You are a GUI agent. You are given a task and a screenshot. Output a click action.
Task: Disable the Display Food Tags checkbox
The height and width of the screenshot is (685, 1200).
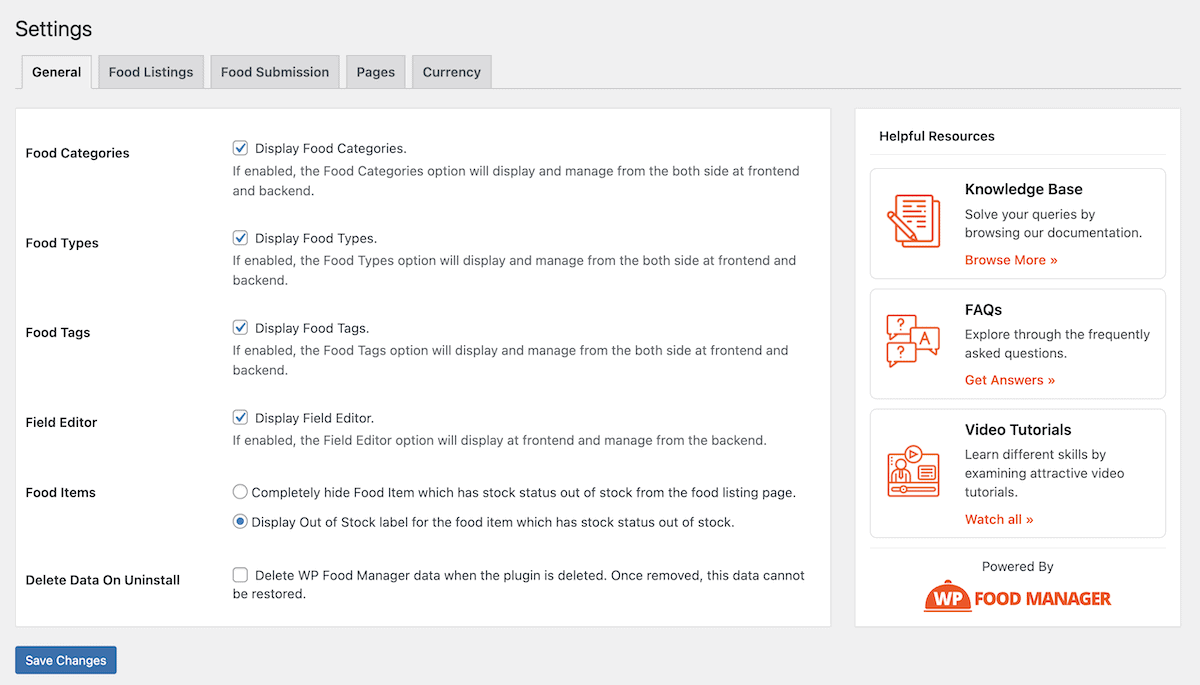coord(240,327)
